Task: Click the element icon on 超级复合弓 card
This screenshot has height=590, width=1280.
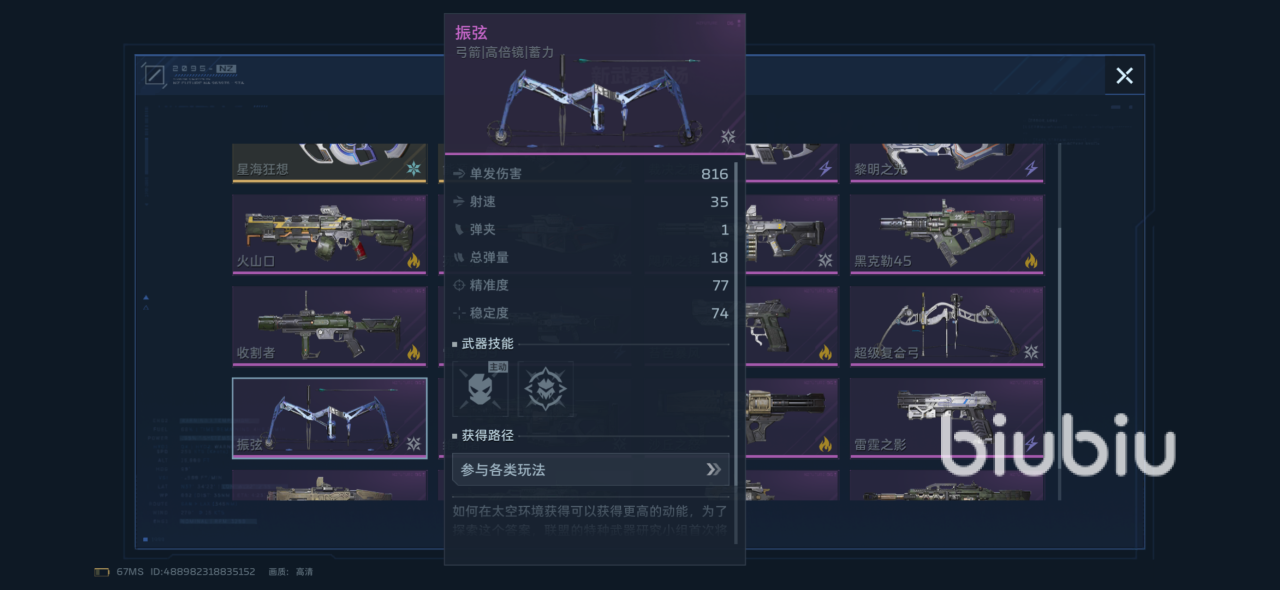Action: tap(1031, 352)
